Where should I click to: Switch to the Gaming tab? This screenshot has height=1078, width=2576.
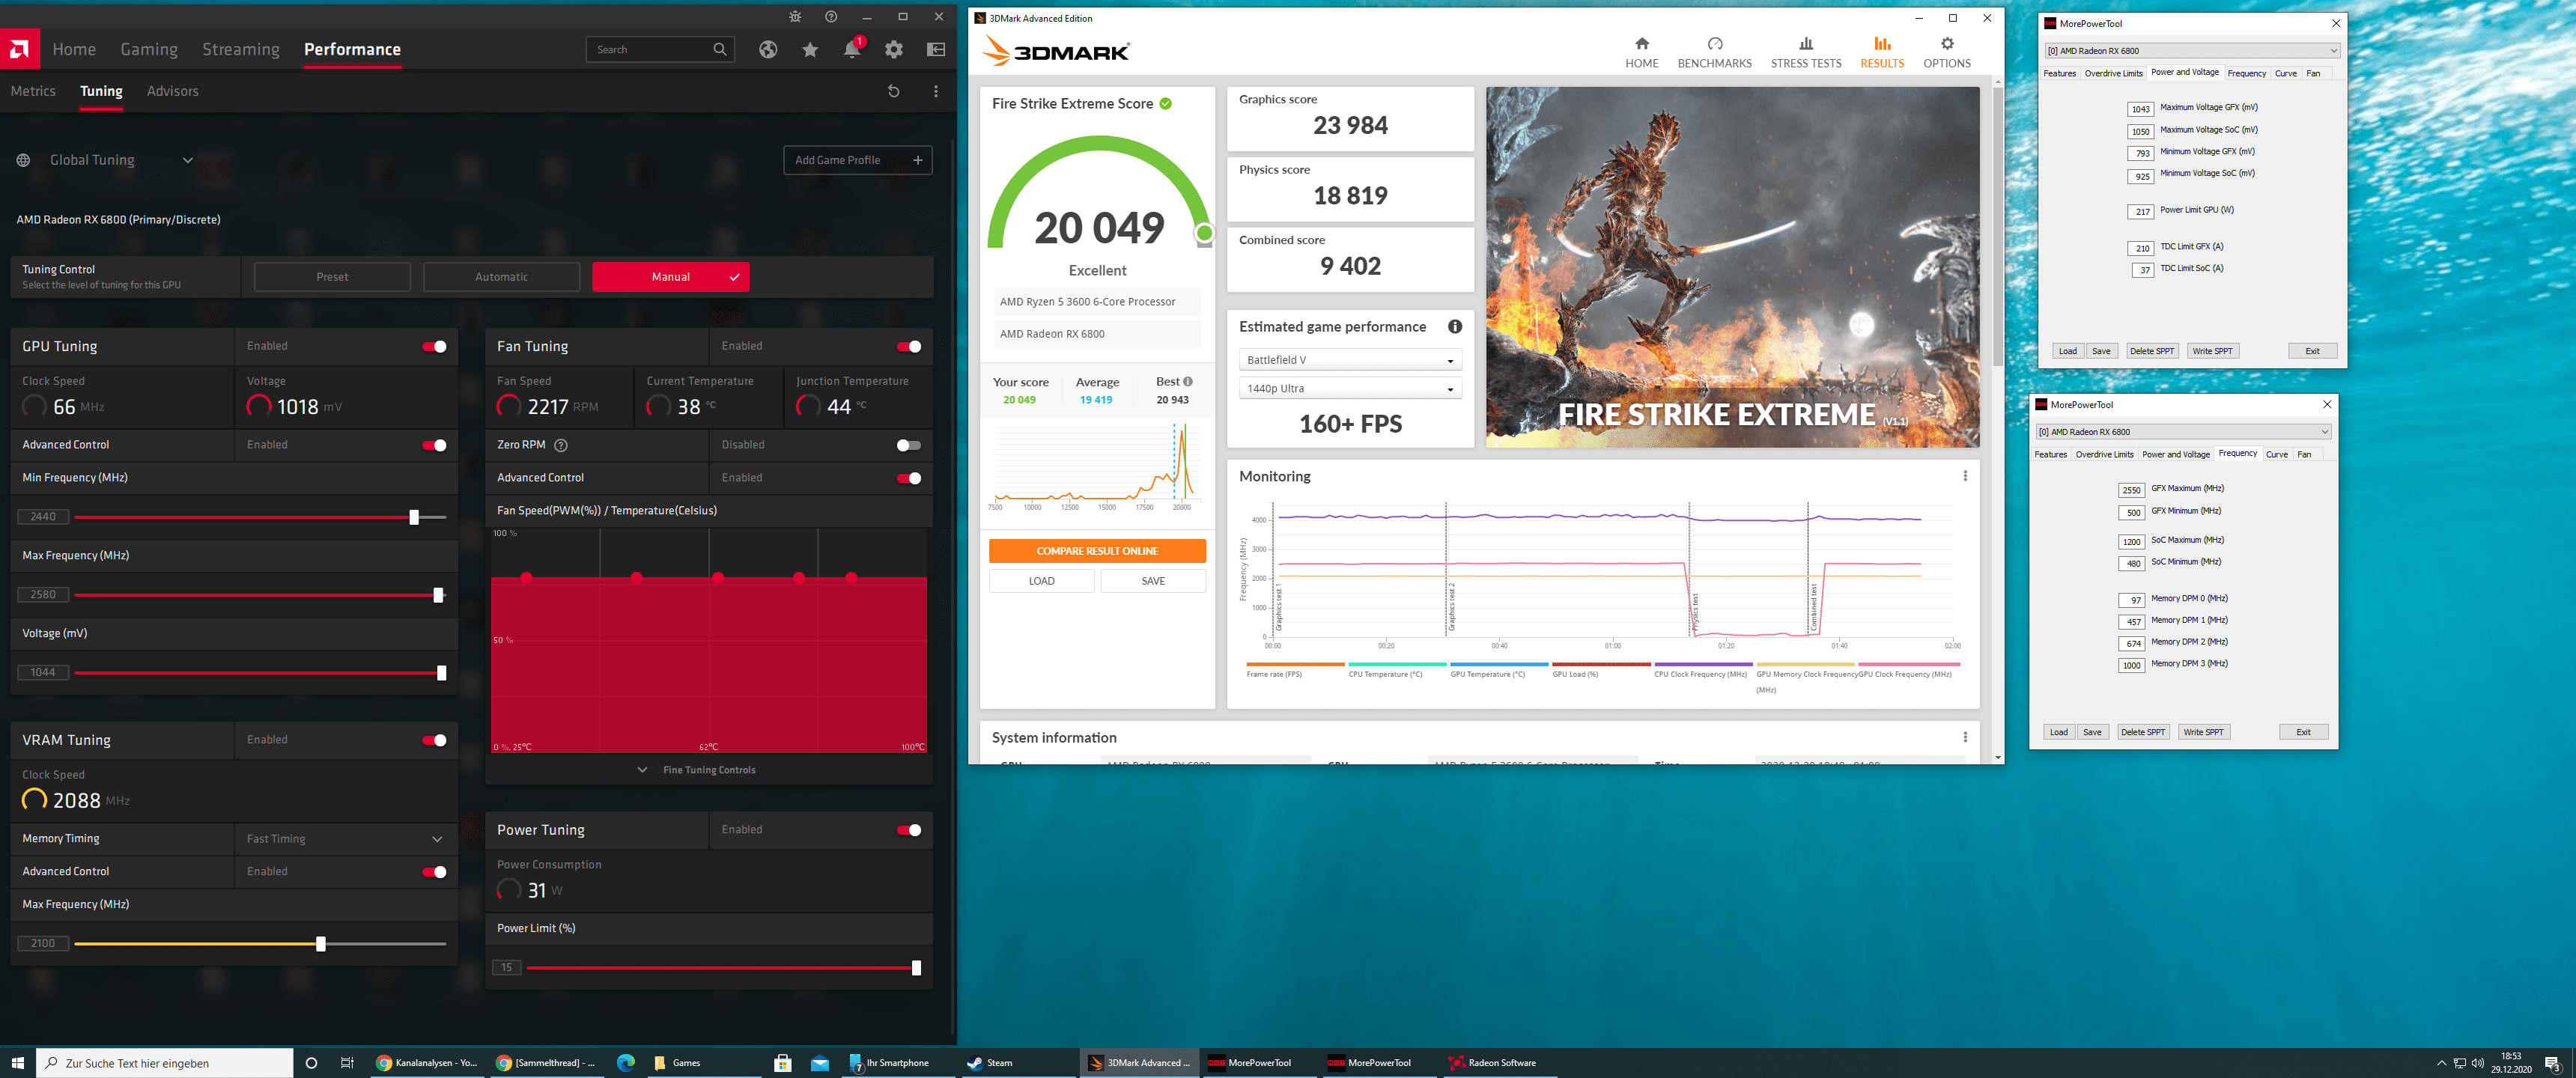pyautogui.click(x=149, y=49)
